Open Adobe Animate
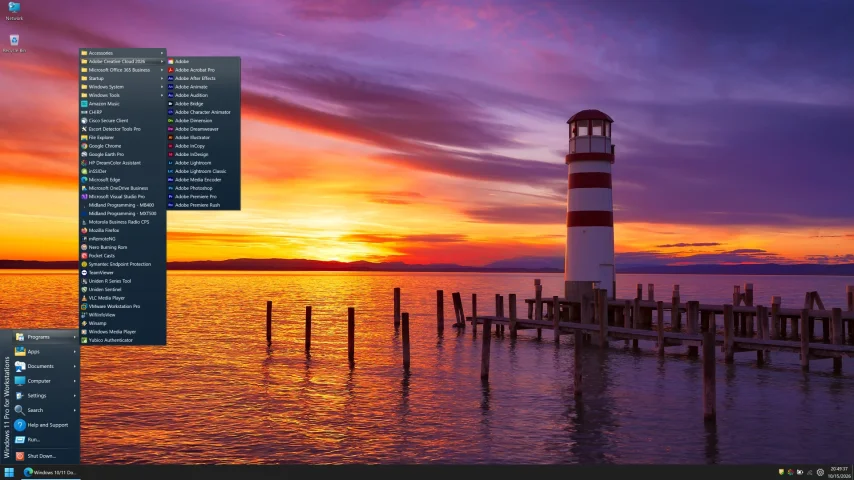854x480 pixels. pos(204,87)
